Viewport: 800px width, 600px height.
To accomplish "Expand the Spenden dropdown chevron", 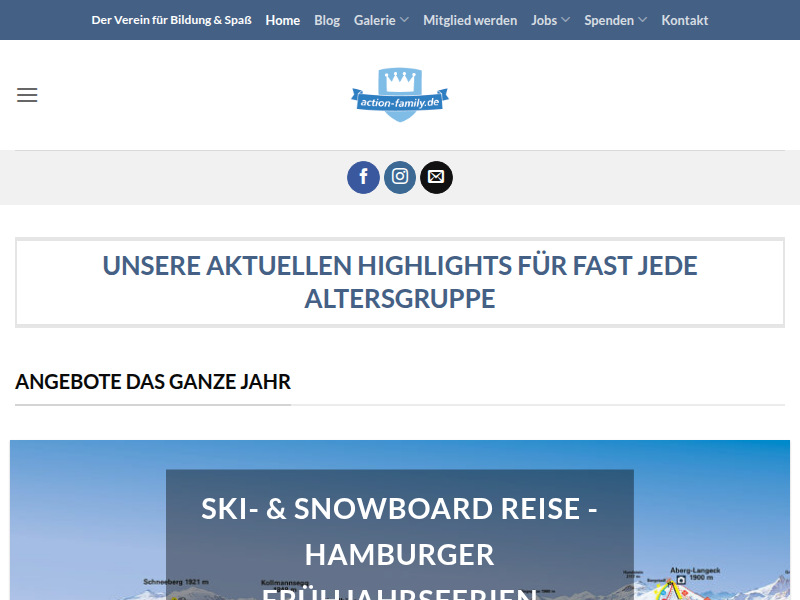I will click(642, 20).
